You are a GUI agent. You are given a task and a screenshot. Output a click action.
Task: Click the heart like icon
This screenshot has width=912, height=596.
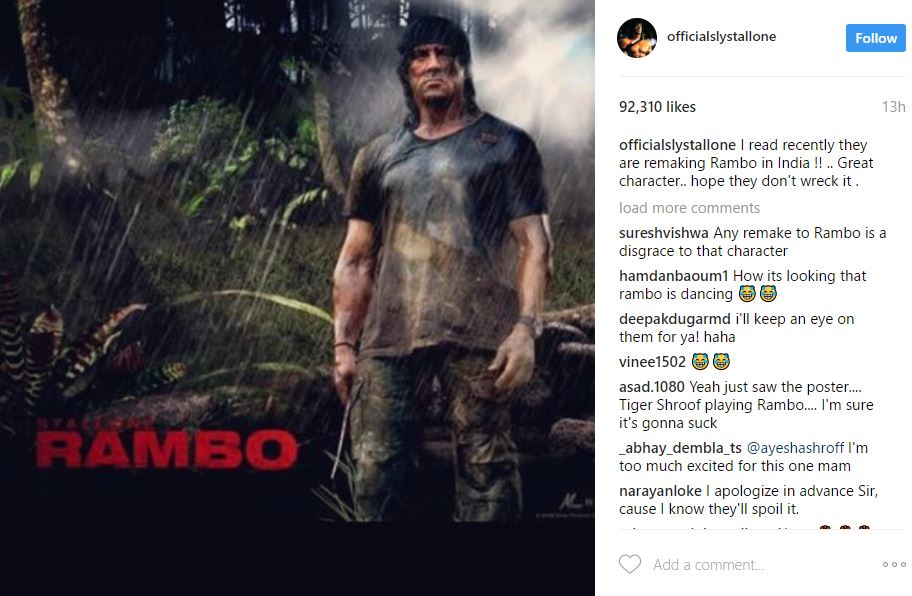pos(630,564)
